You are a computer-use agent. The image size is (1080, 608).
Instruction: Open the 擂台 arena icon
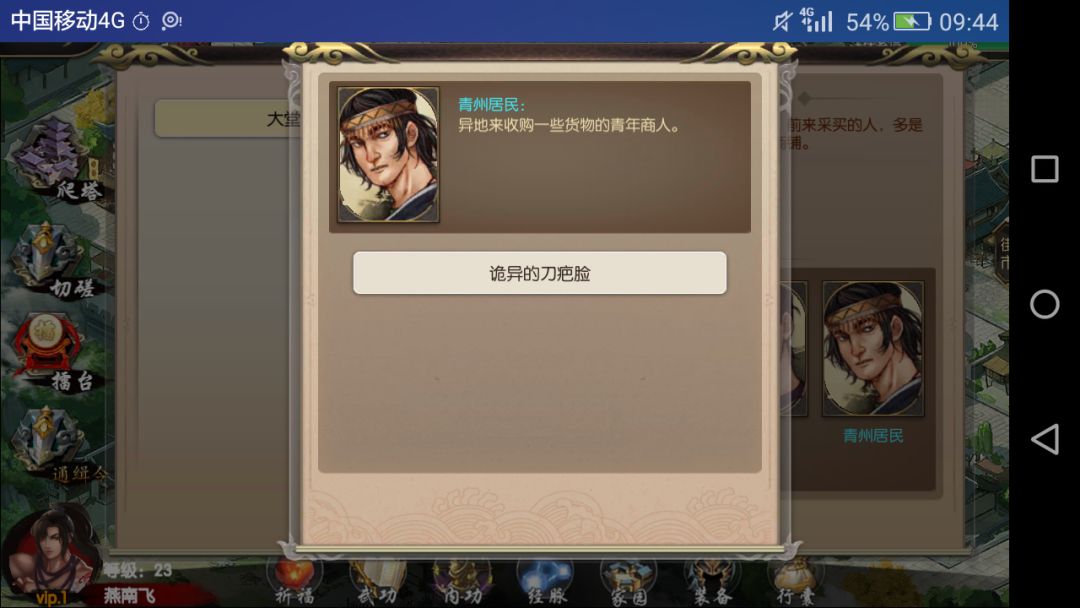pyautogui.click(x=55, y=353)
